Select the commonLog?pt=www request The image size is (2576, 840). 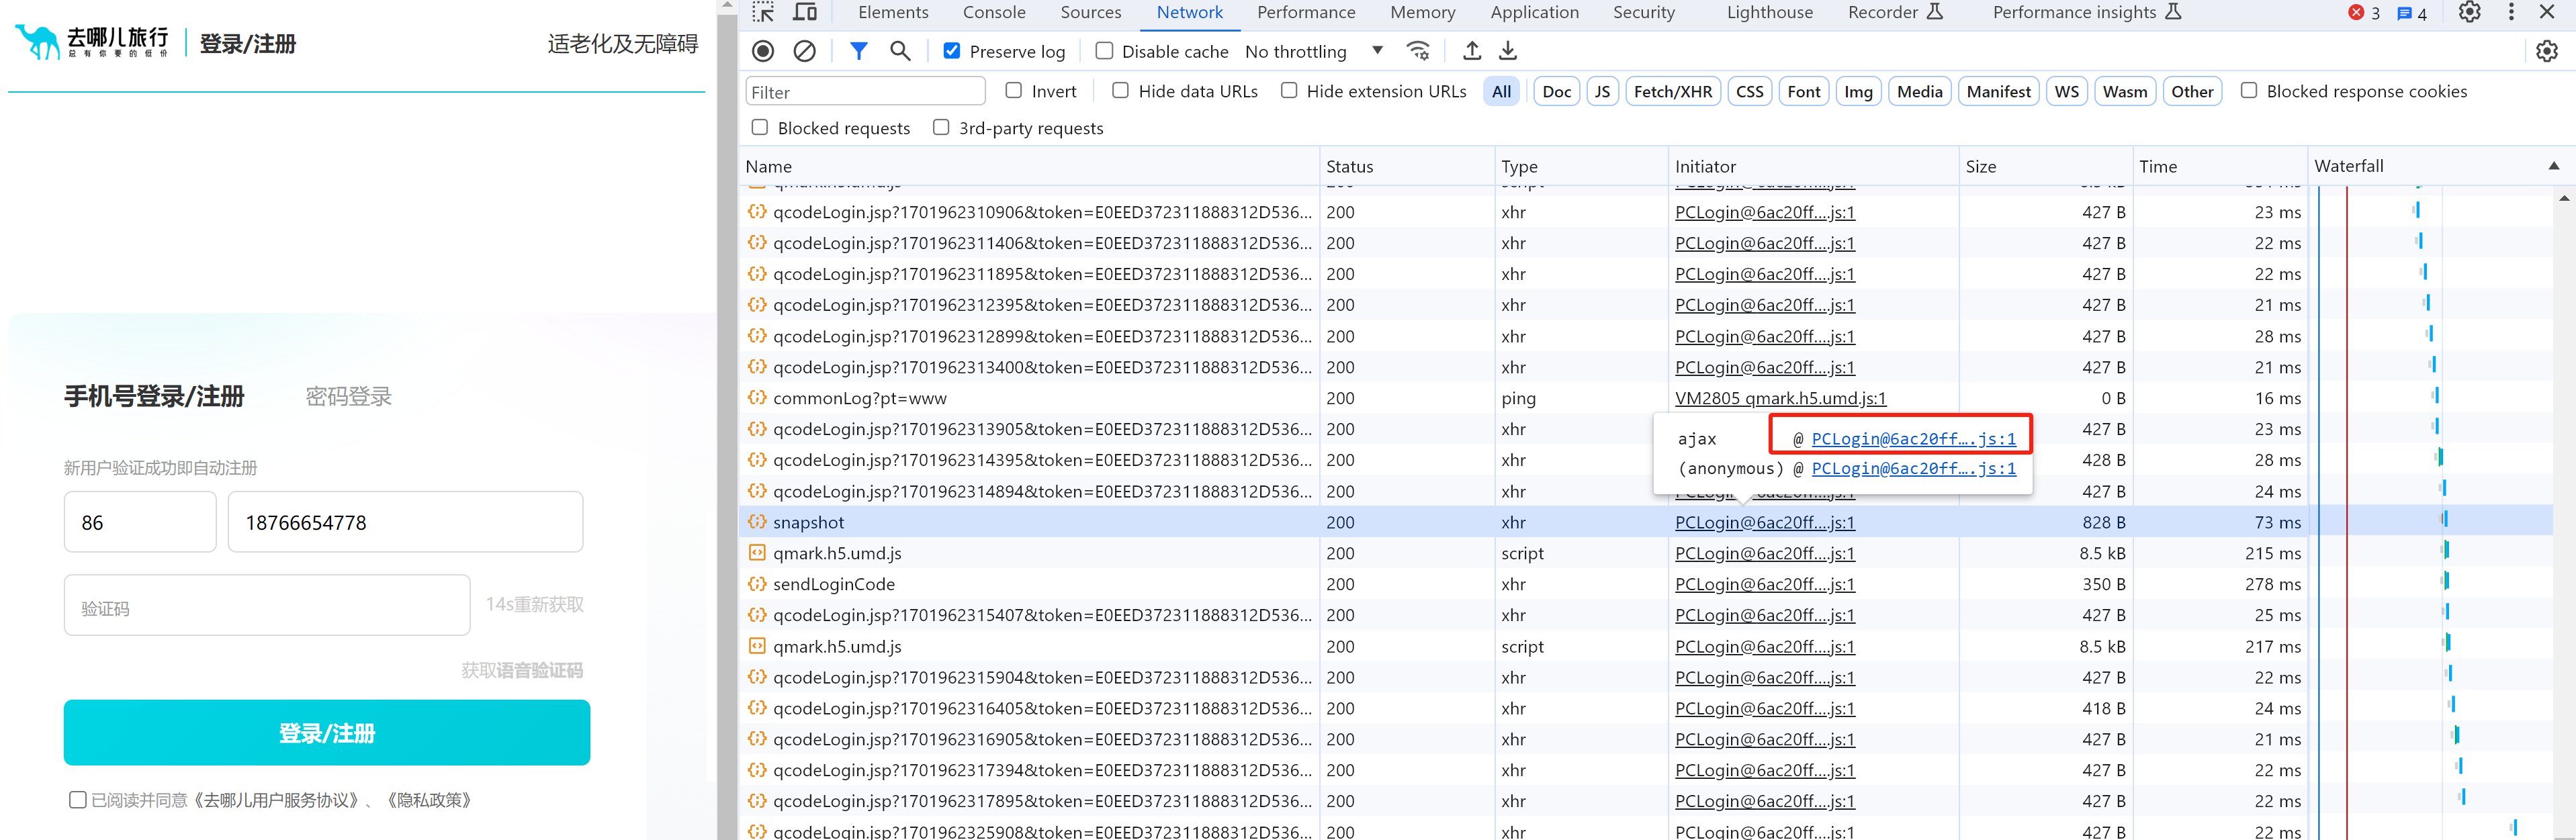click(x=859, y=398)
